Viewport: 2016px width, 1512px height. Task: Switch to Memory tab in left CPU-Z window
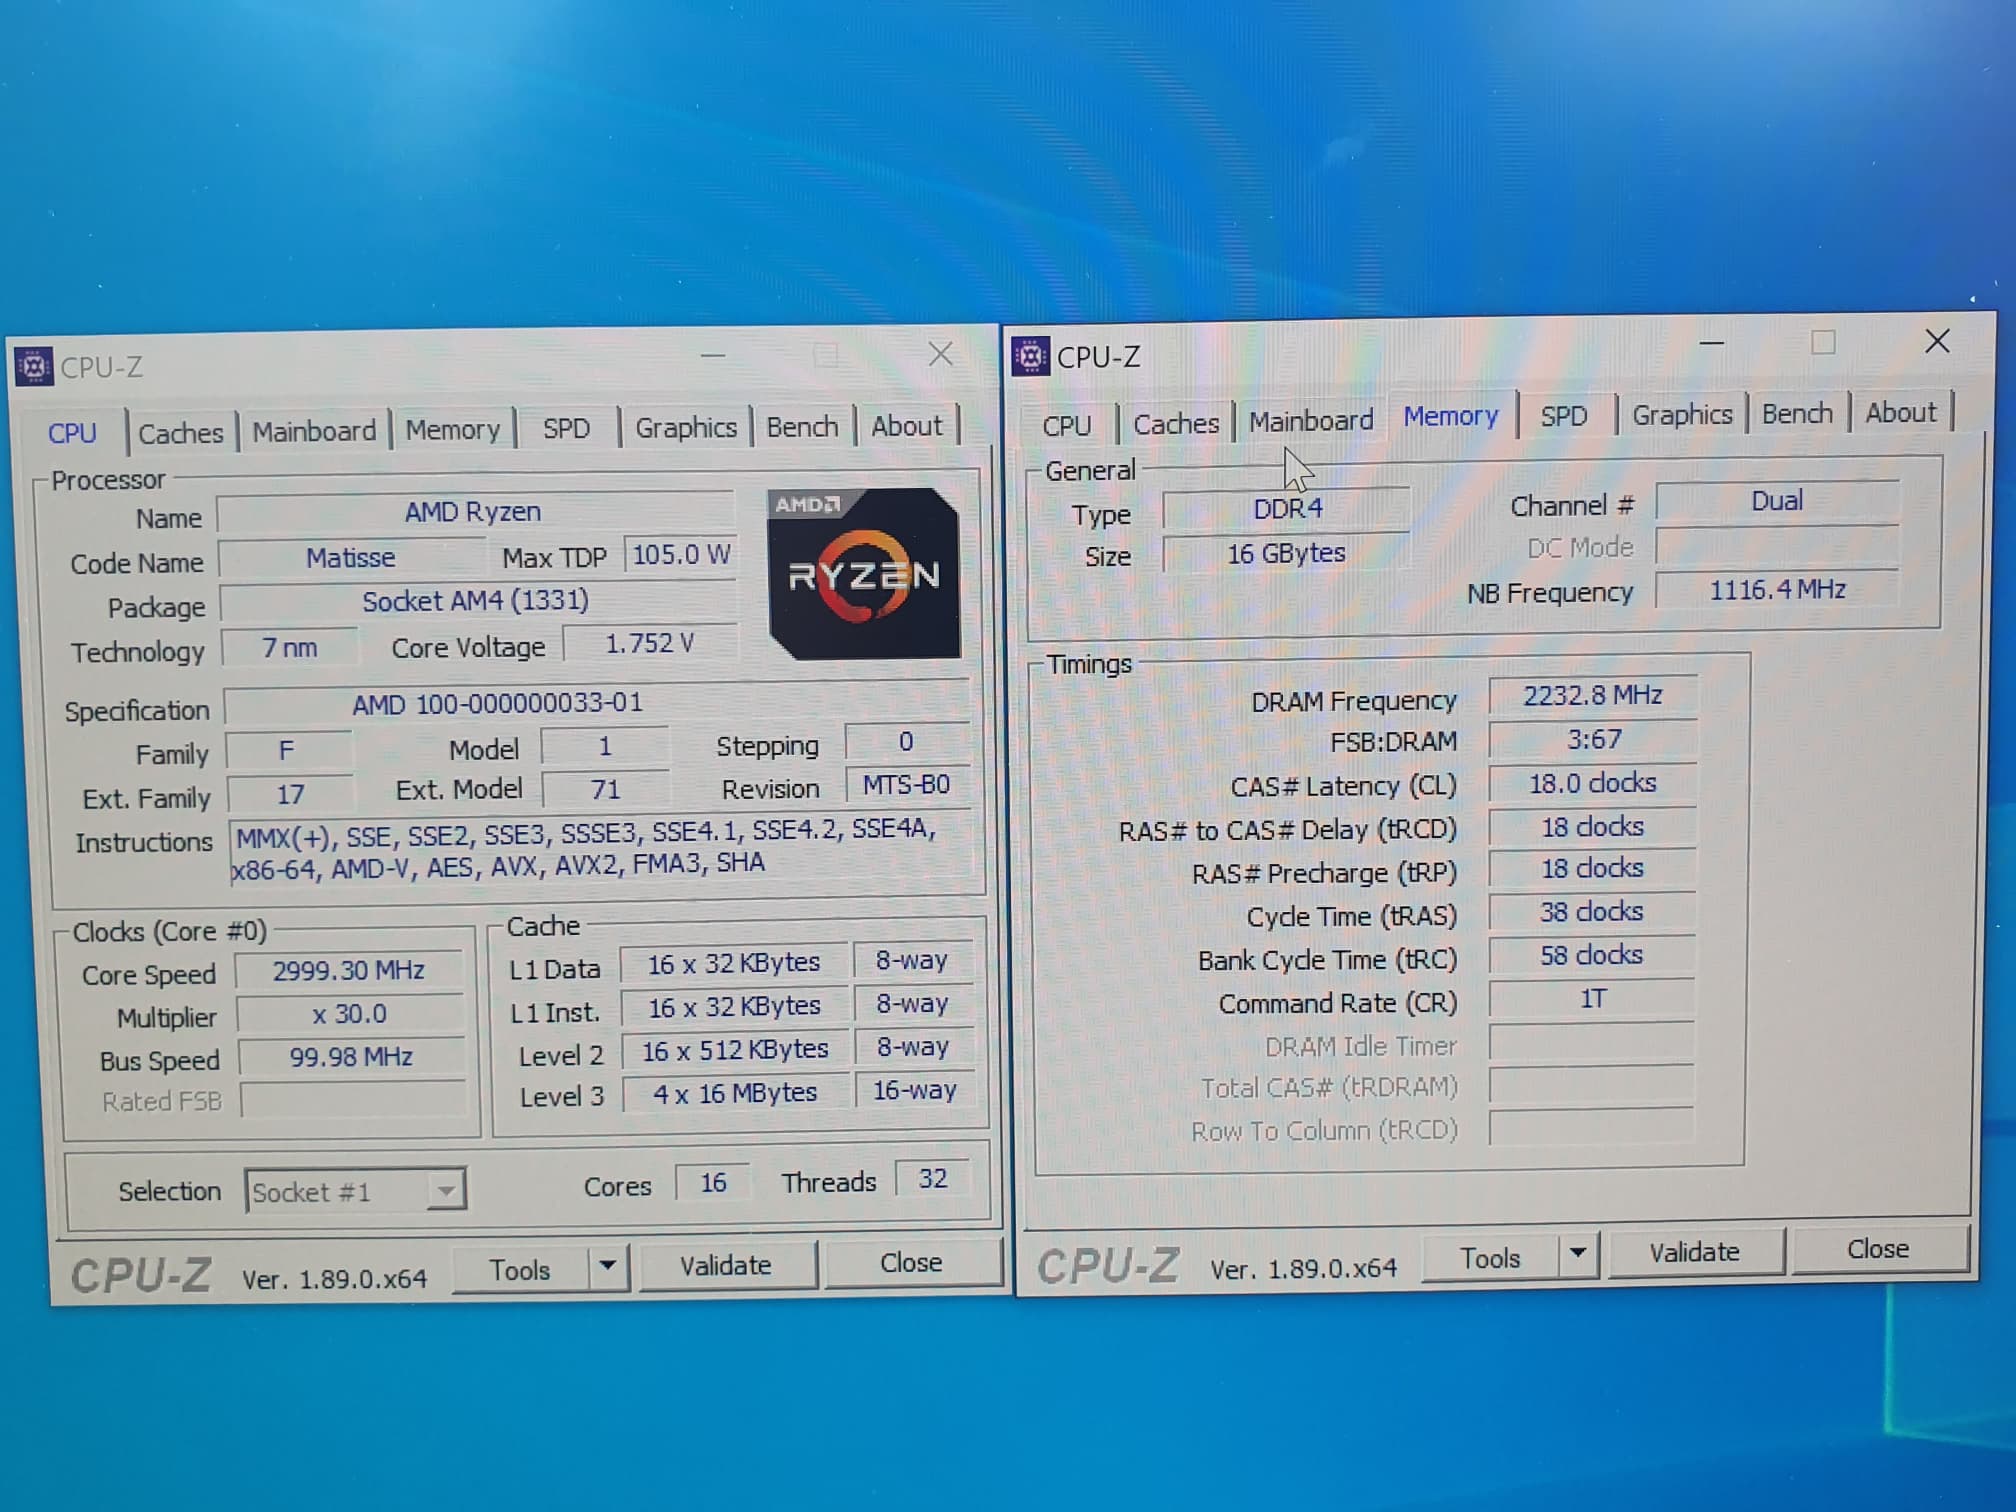click(453, 430)
